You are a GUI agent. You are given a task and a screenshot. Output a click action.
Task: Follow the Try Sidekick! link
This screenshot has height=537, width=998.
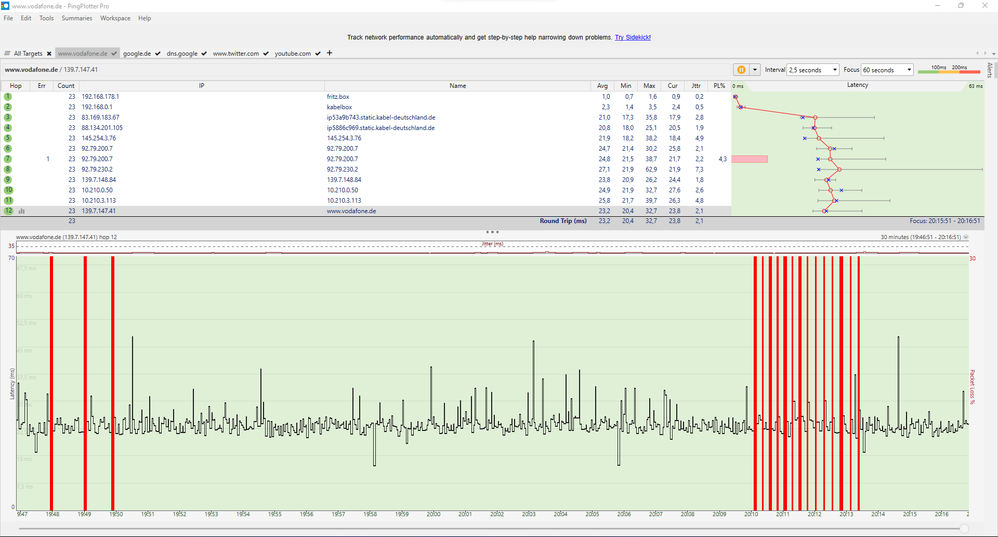click(633, 38)
